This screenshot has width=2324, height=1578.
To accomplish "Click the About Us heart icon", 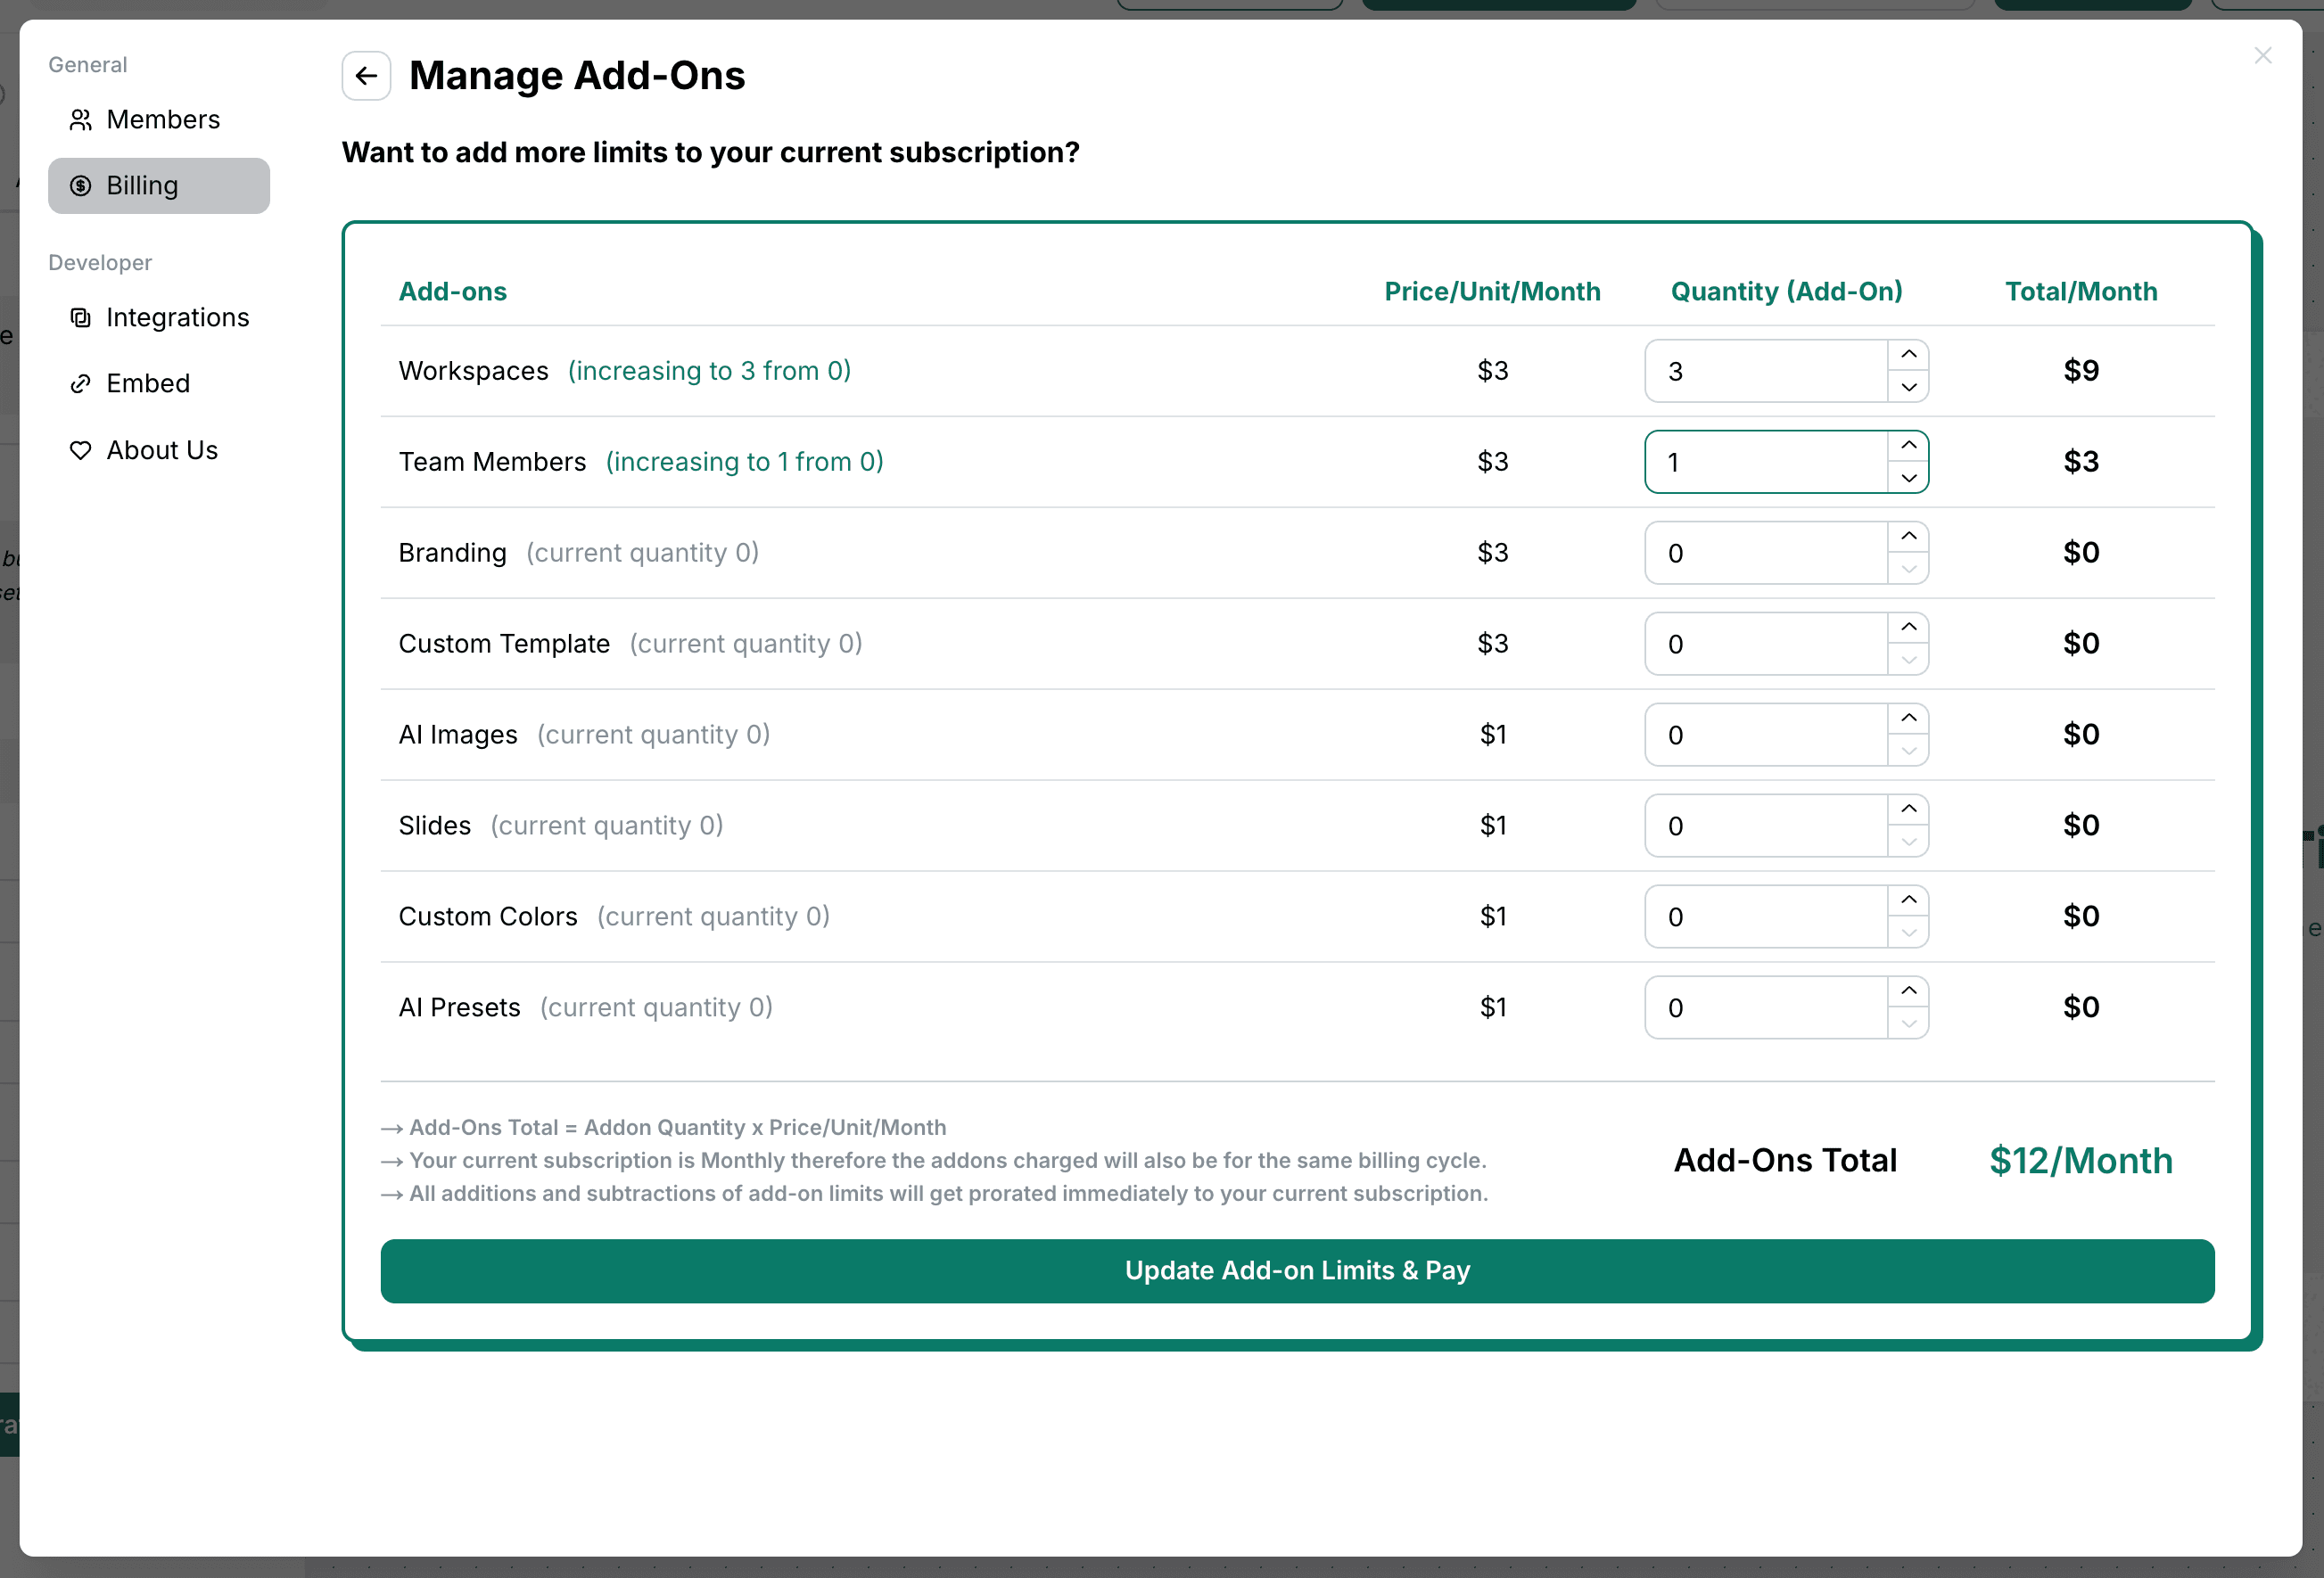I will click(x=81, y=450).
